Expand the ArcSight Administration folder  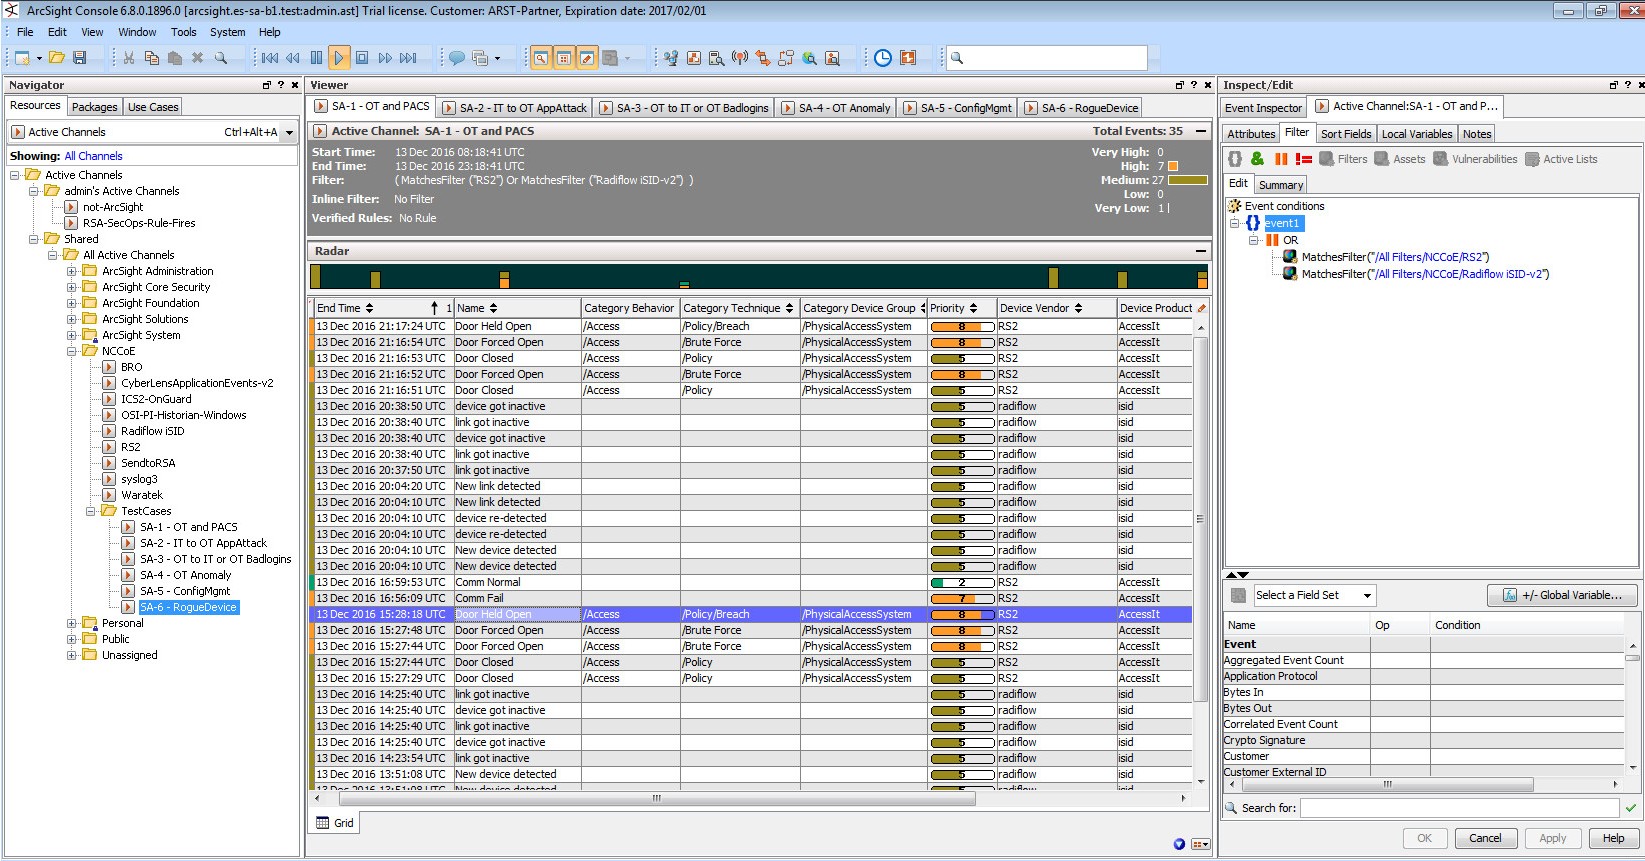tap(72, 271)
